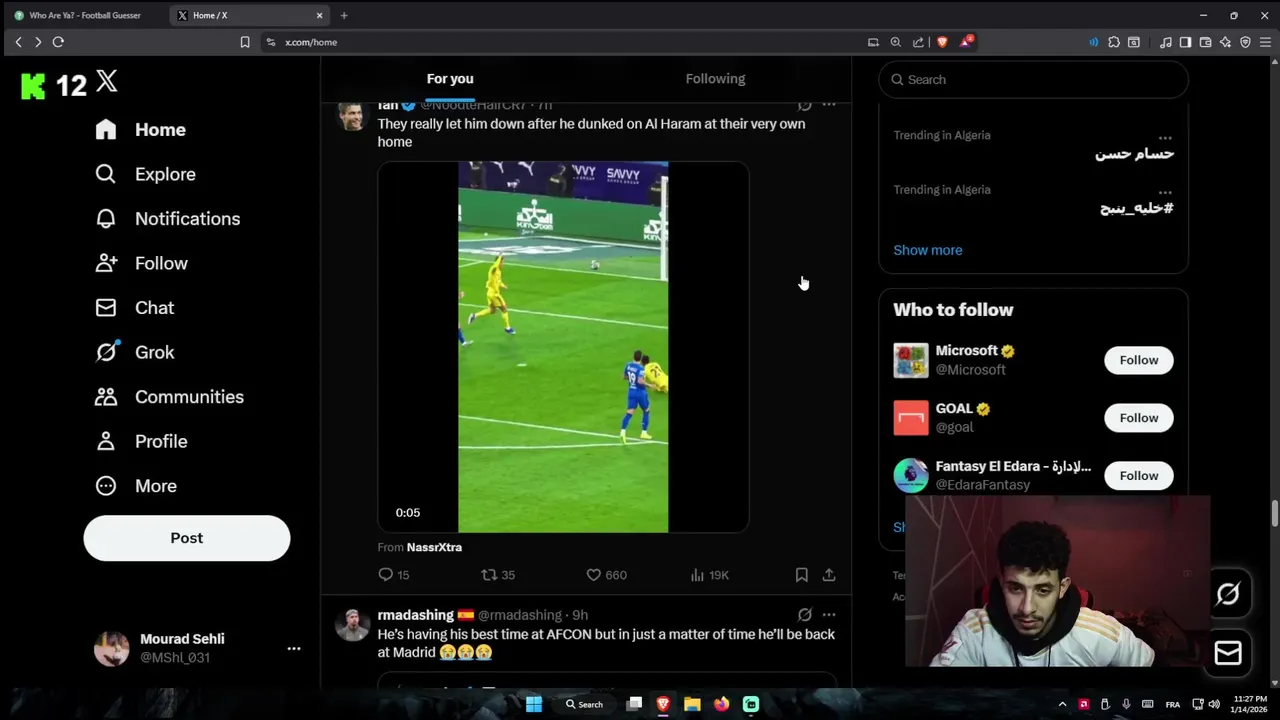Screen dimensions: 1280x720
Task: Open the Explore page
Action: click(x=146, y=174)
